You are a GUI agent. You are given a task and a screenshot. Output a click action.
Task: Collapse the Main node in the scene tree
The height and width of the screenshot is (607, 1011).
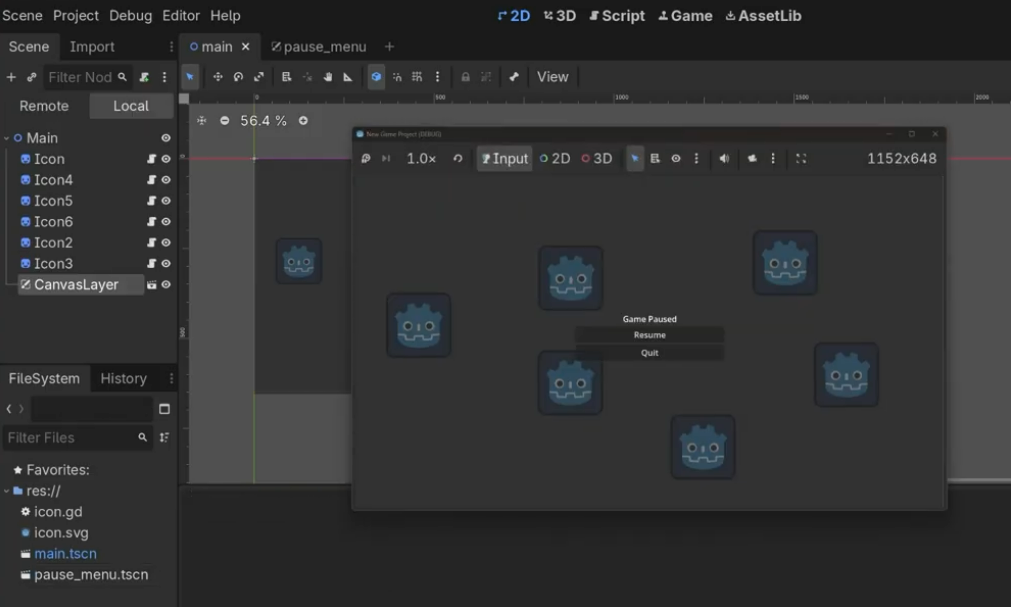(6, 138)
